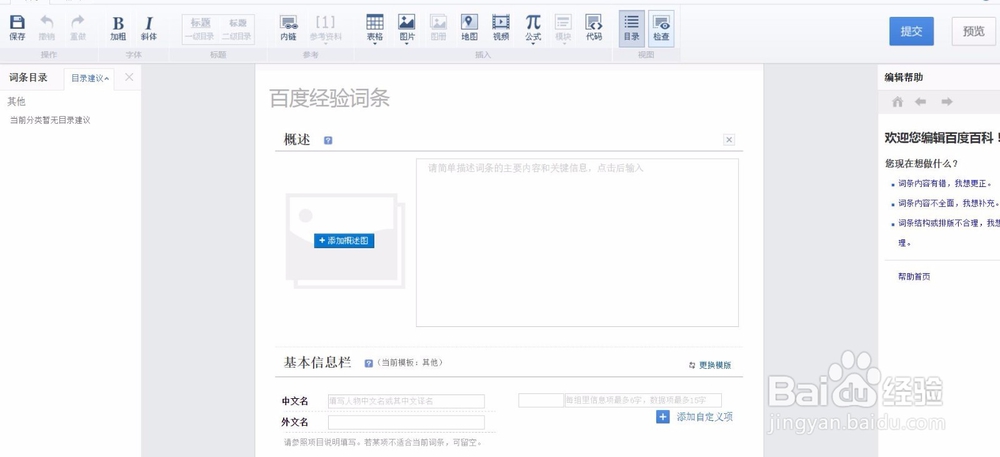Apply Bold (加粗) formatting
Screen dimensions: 1000x457
pos(118,28)
